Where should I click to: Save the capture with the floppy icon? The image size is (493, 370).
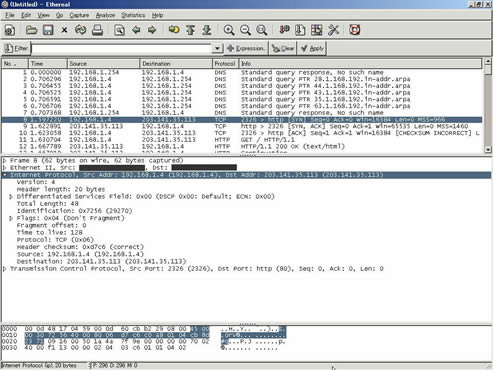click(x=48, y=30)
